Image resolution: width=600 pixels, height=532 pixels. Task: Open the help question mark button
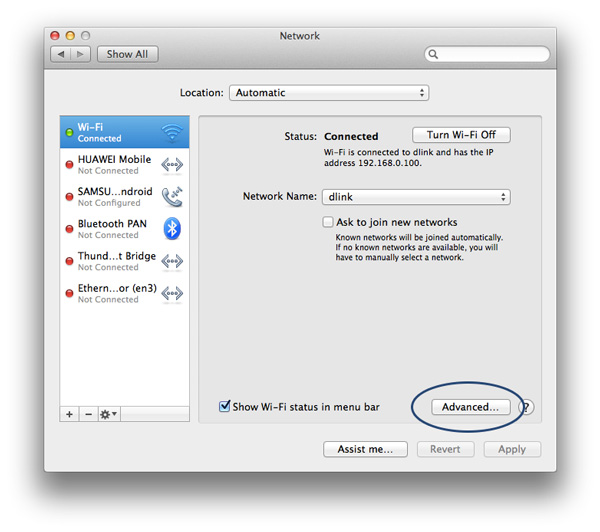[527, 407]
